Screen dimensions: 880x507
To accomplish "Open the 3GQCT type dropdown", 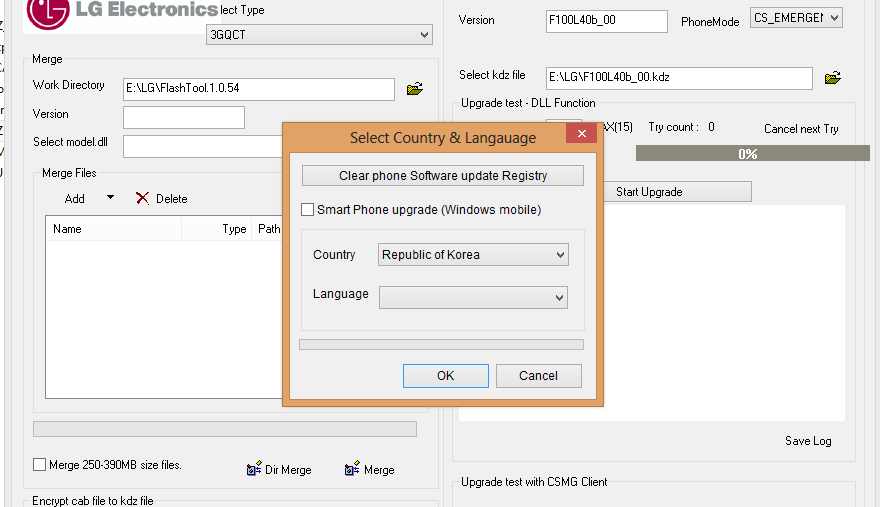I will point(319,35).
